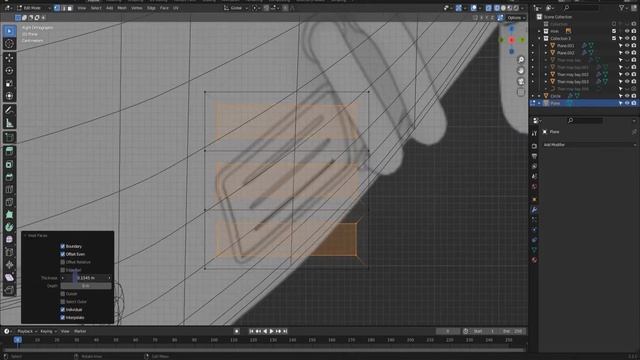Open the viewport View menu
Screen dimensions: 640x360
(82, 8)
